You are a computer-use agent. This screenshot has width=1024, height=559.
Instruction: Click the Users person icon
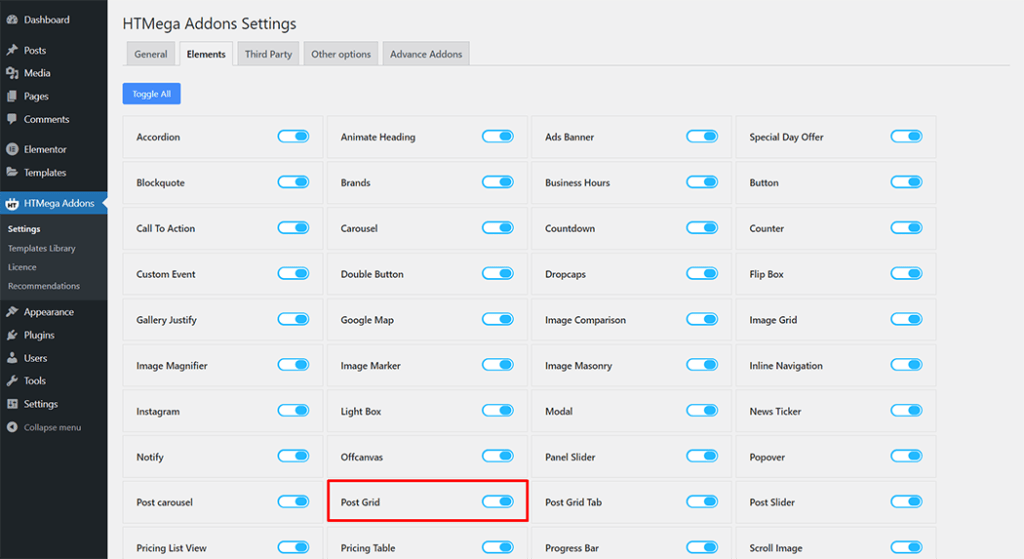pyautogui.click(x=12, y=358)
